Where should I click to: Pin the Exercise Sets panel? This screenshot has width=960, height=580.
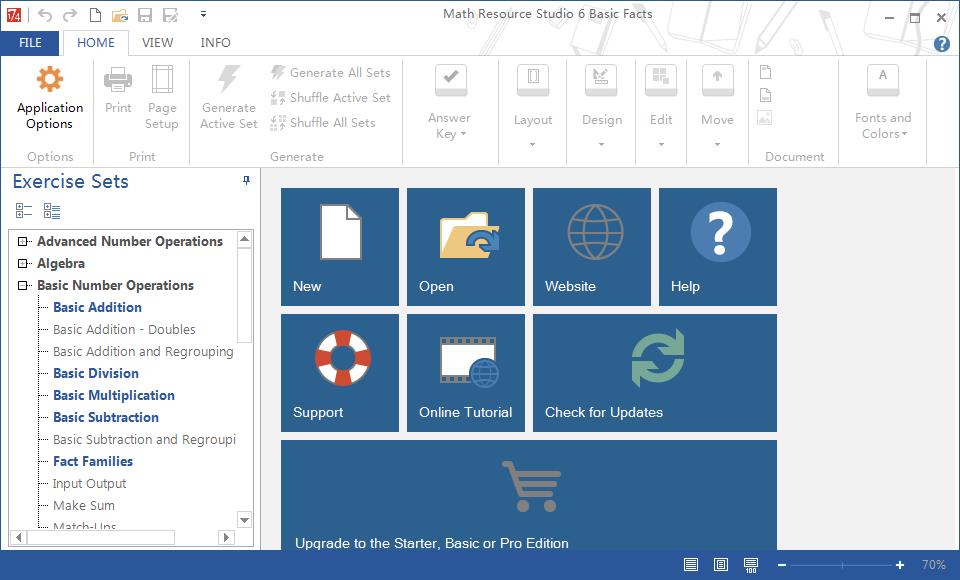(246, 181)
